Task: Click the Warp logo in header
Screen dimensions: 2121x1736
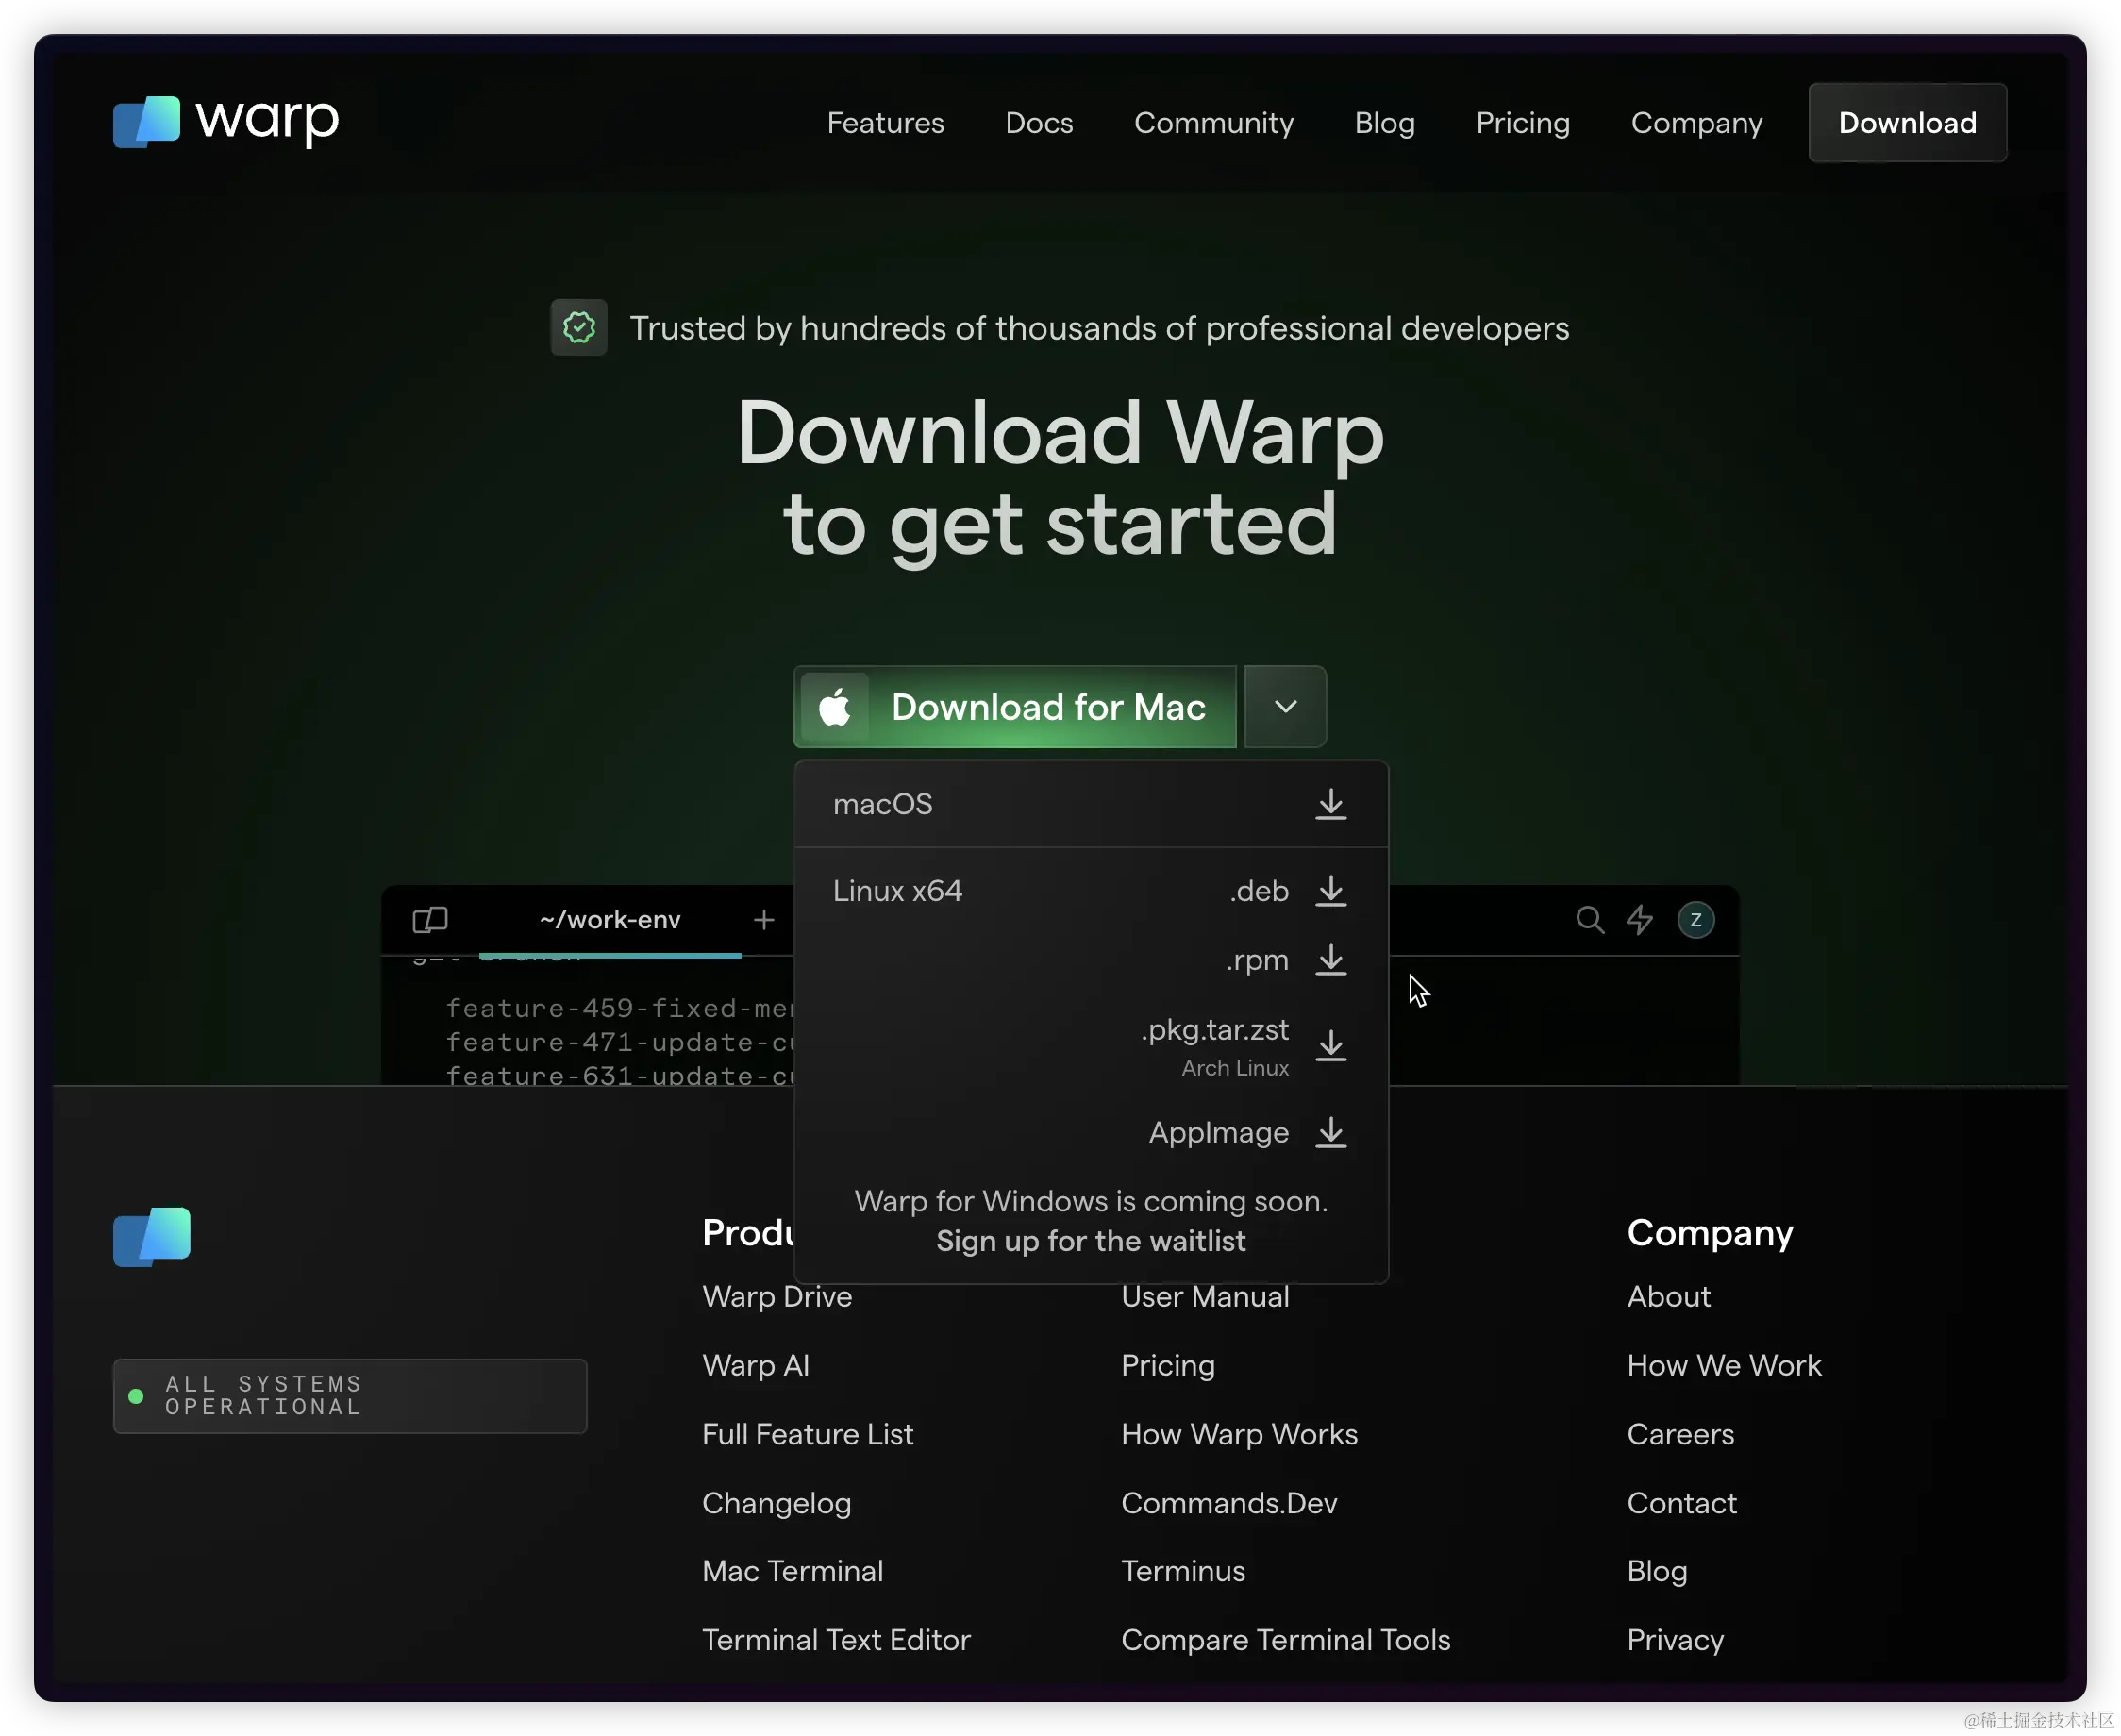Action: coord(226,122)
